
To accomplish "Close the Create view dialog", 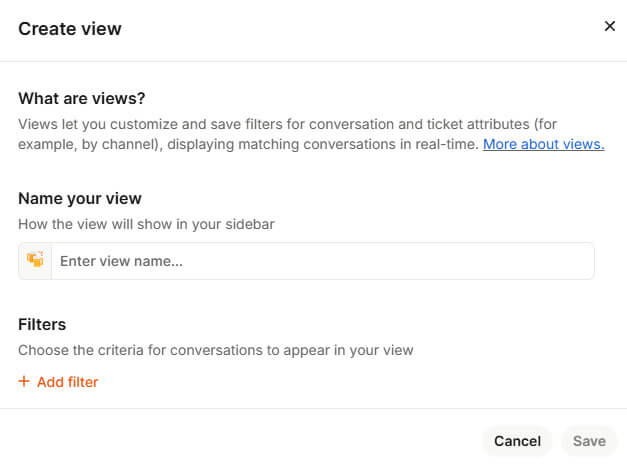I will pyautogui.click(x=609, y=27).
